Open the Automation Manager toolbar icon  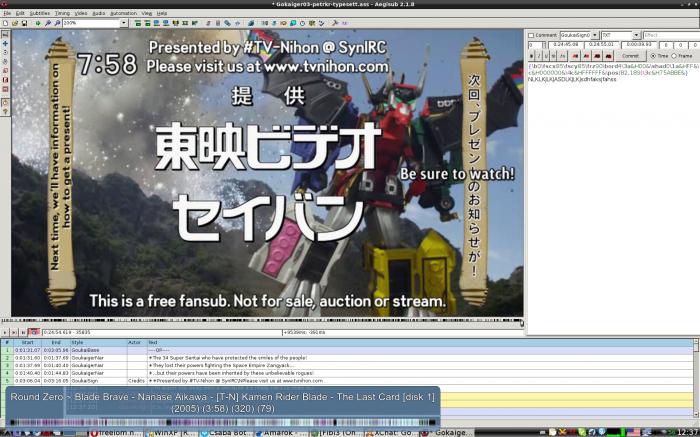[x=251, y=23]
